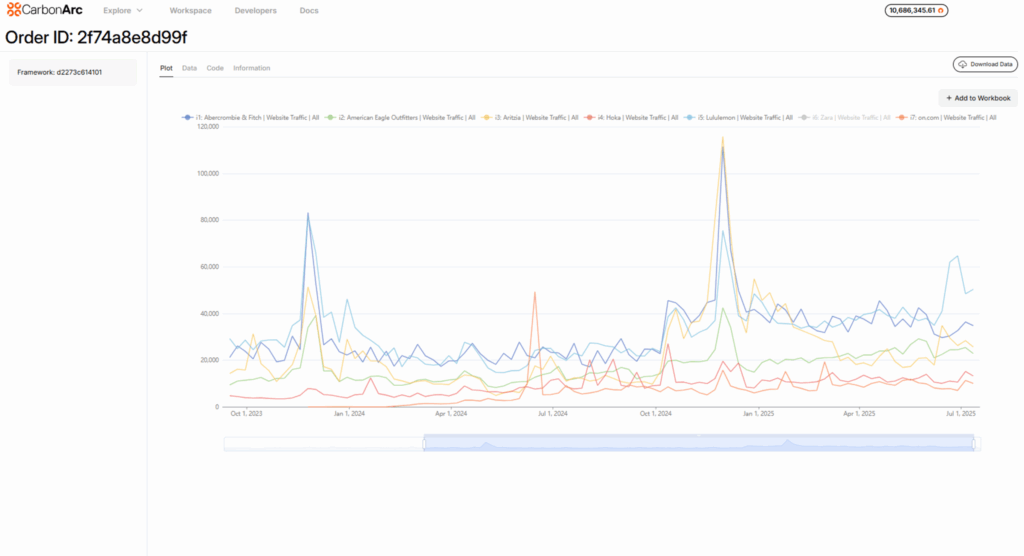Viewport: 1024px width, 556px height.
Task: Click the green American Eagle legend marker
Action: pyautogui.click(x=330, y=118)
